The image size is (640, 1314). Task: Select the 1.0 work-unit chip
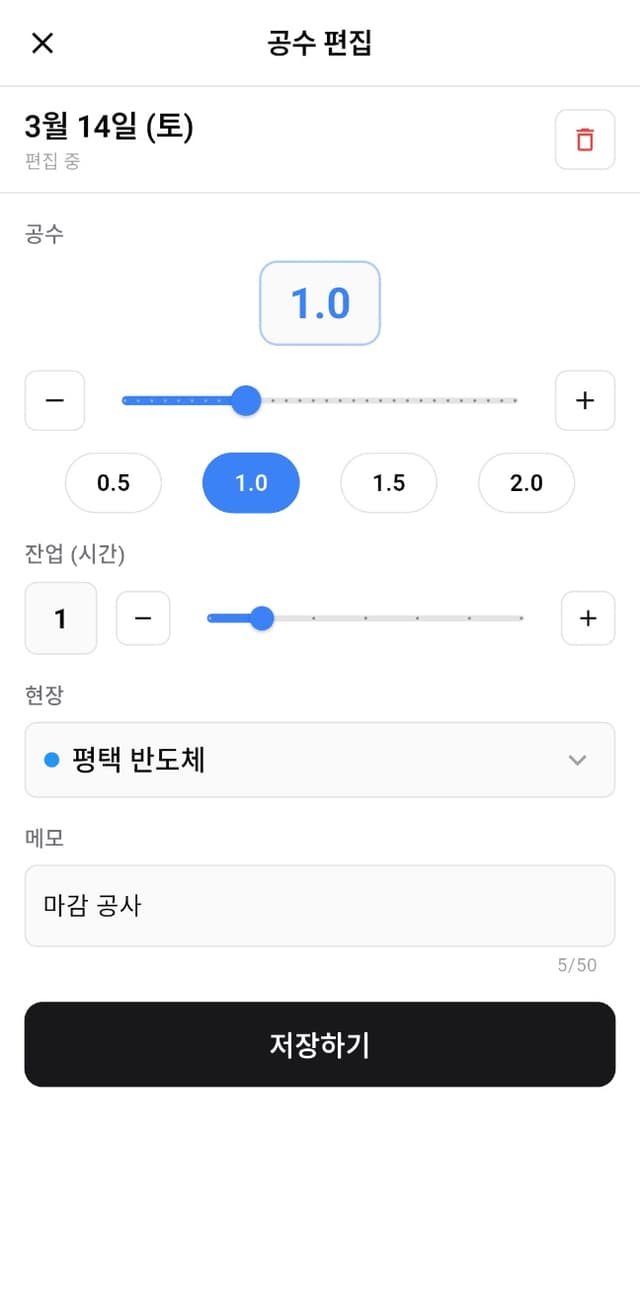pos(250,483)
